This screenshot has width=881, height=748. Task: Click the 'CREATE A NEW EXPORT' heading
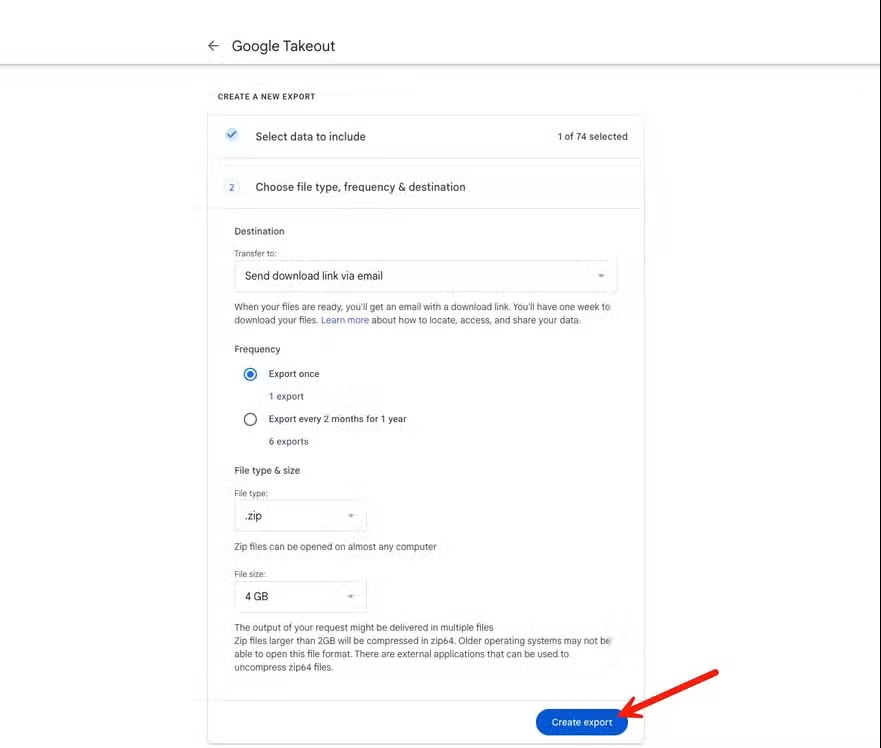pyautogui.click(x=266, y=97)
